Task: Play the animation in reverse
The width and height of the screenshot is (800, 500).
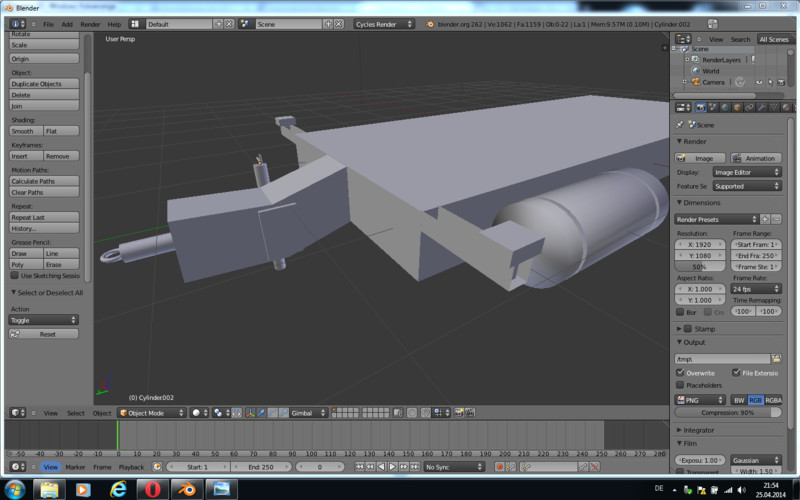Action: tap(382, 467)
